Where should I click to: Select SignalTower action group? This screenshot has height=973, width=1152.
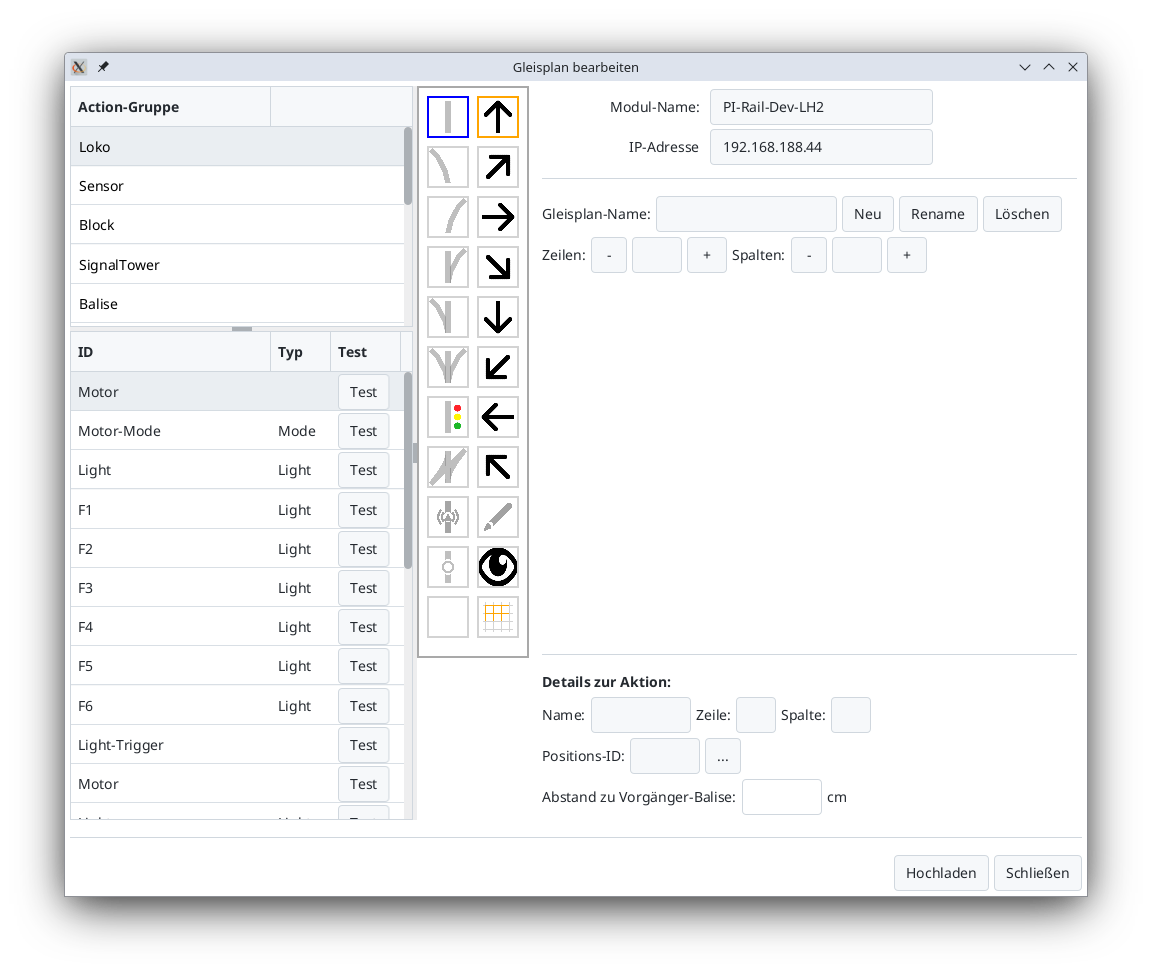tap(238, 265)
